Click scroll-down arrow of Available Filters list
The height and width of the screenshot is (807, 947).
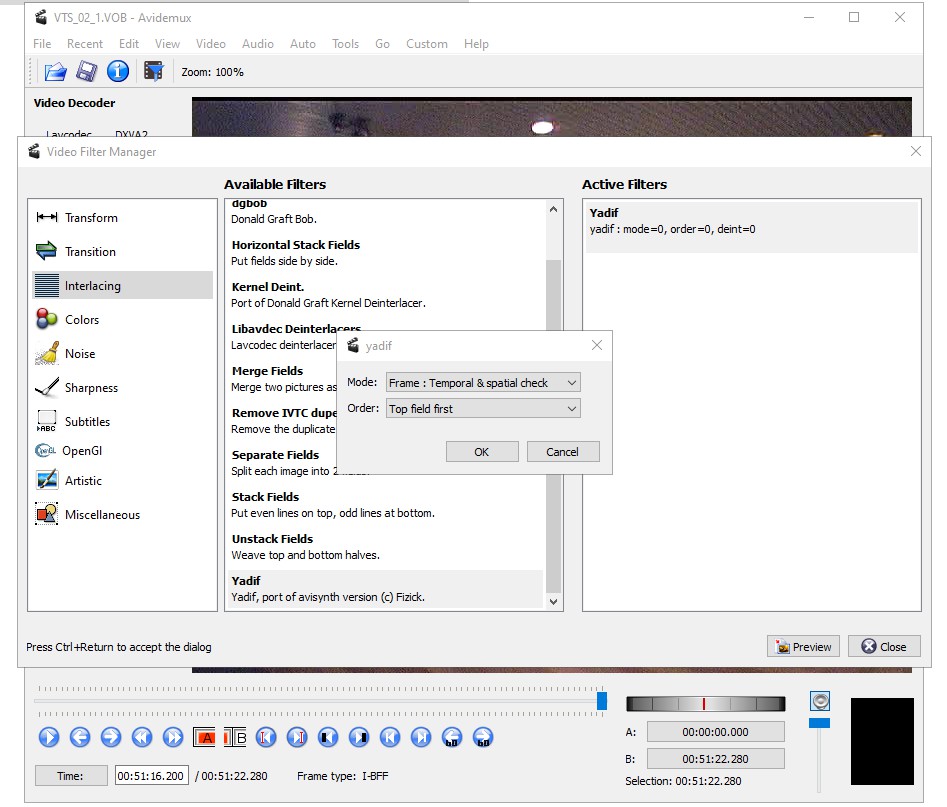click(553, 602)
